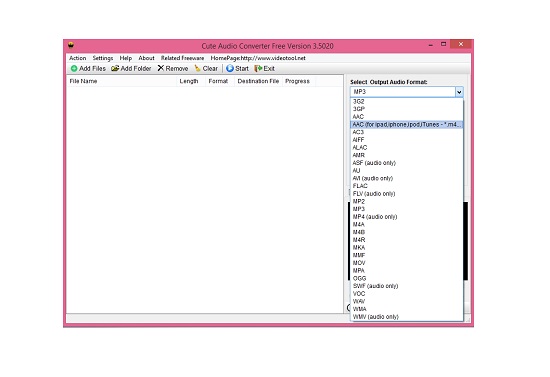This screenshot has width=550, height=377.
Task: Choose M4B from the format list
Action: [407, 232]
